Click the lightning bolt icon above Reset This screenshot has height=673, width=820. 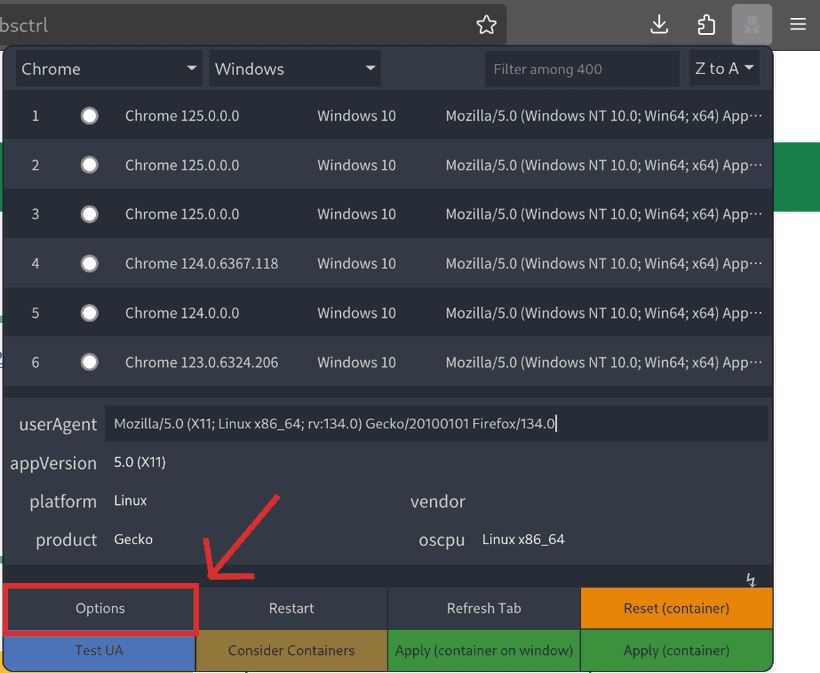click(750, 579)
